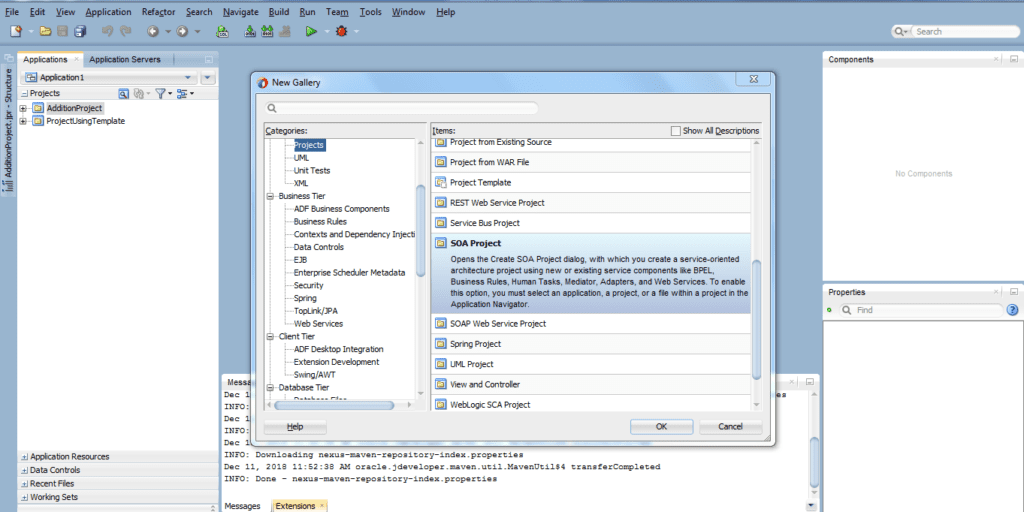This screenshot has width=1024, height=512.
Task: Open the Refactor menu
Action: pyautogui.click(x=159, y=12)
